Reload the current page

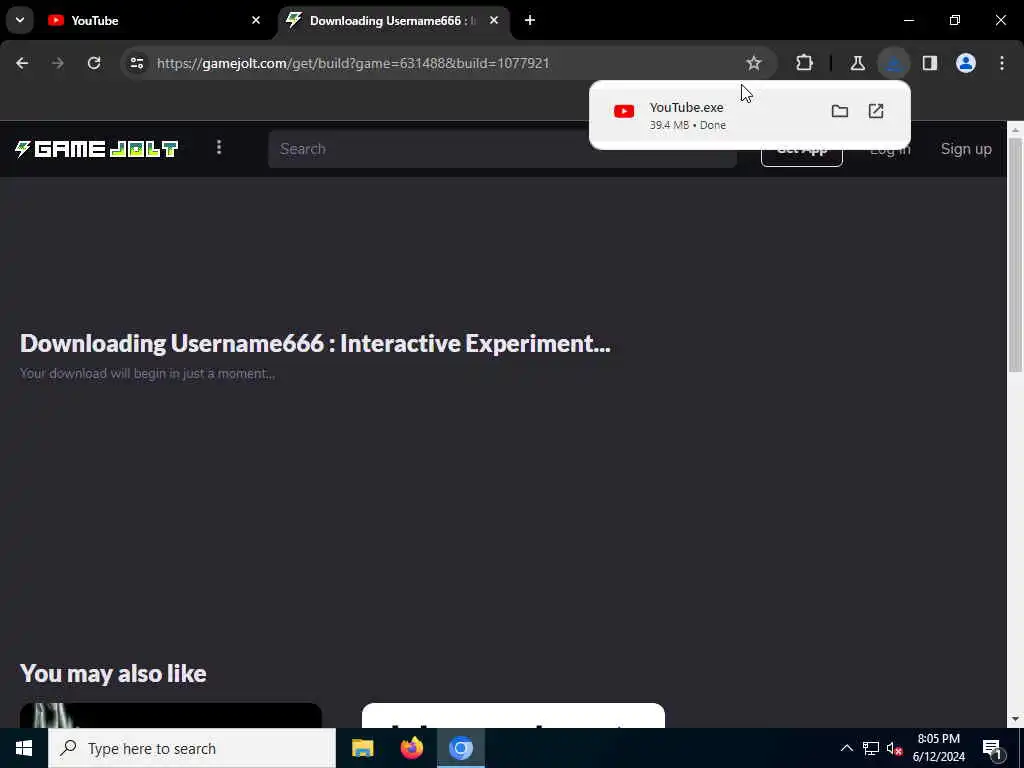click(x=94, y=63)
